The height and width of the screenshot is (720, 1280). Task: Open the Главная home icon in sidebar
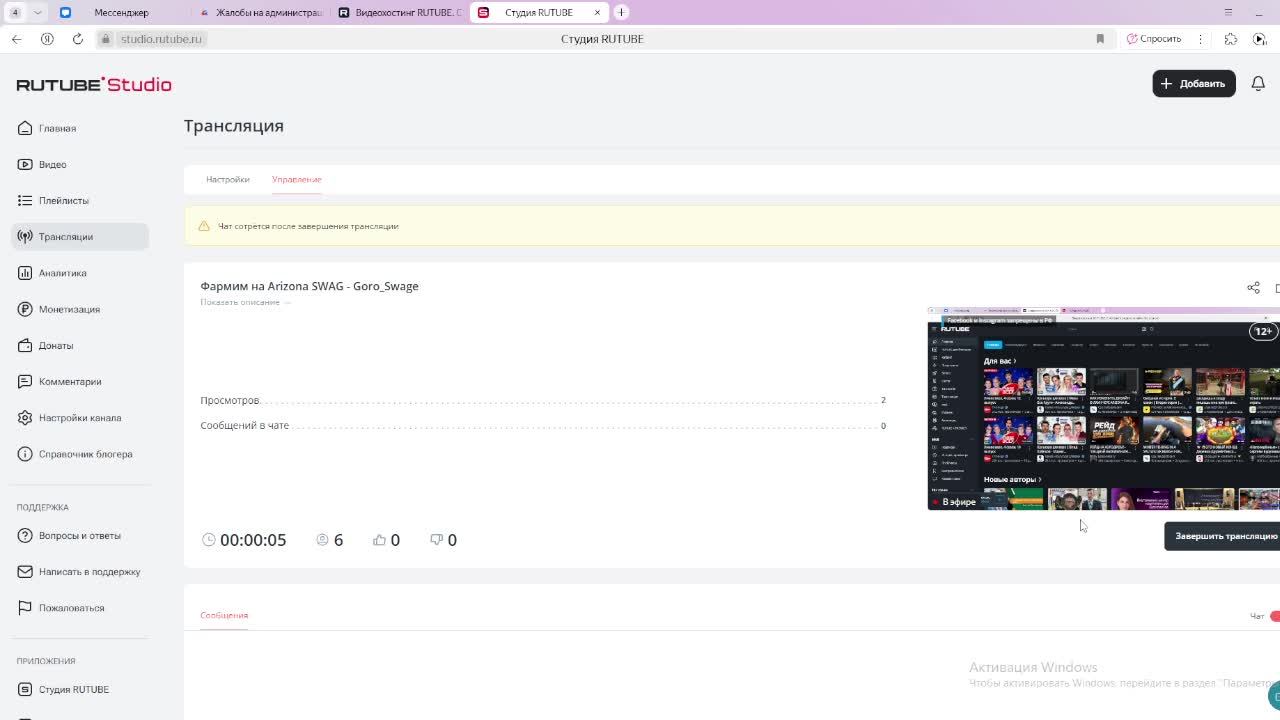point(25,128)
